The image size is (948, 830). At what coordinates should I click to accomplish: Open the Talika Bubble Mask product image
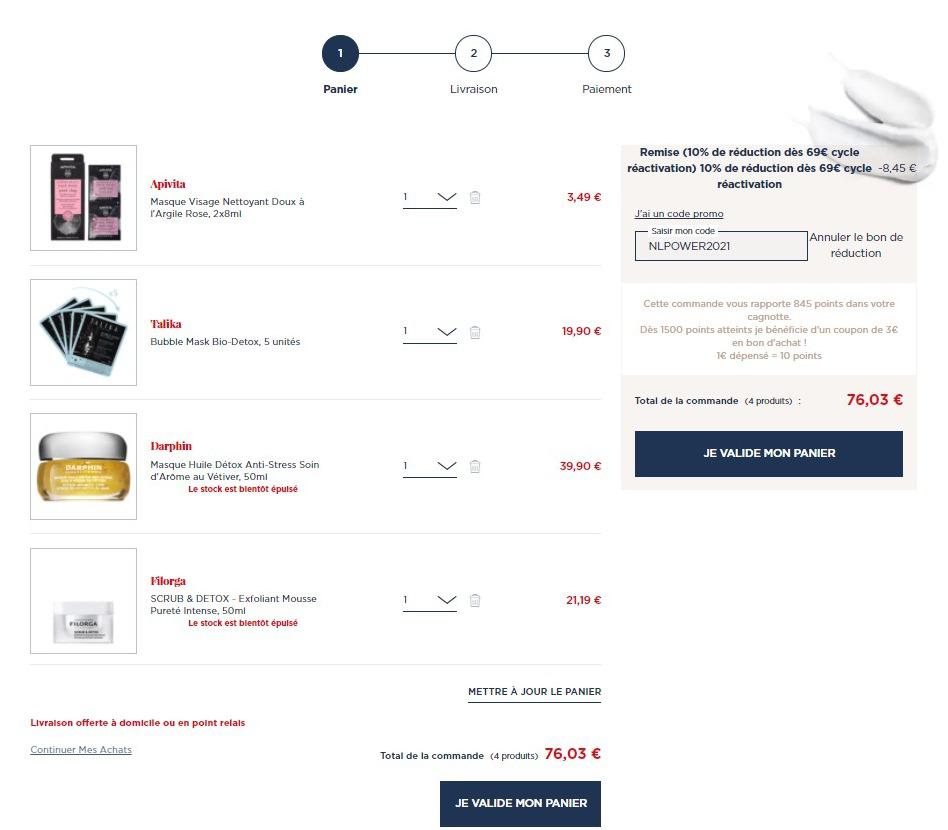coord(83,332)
